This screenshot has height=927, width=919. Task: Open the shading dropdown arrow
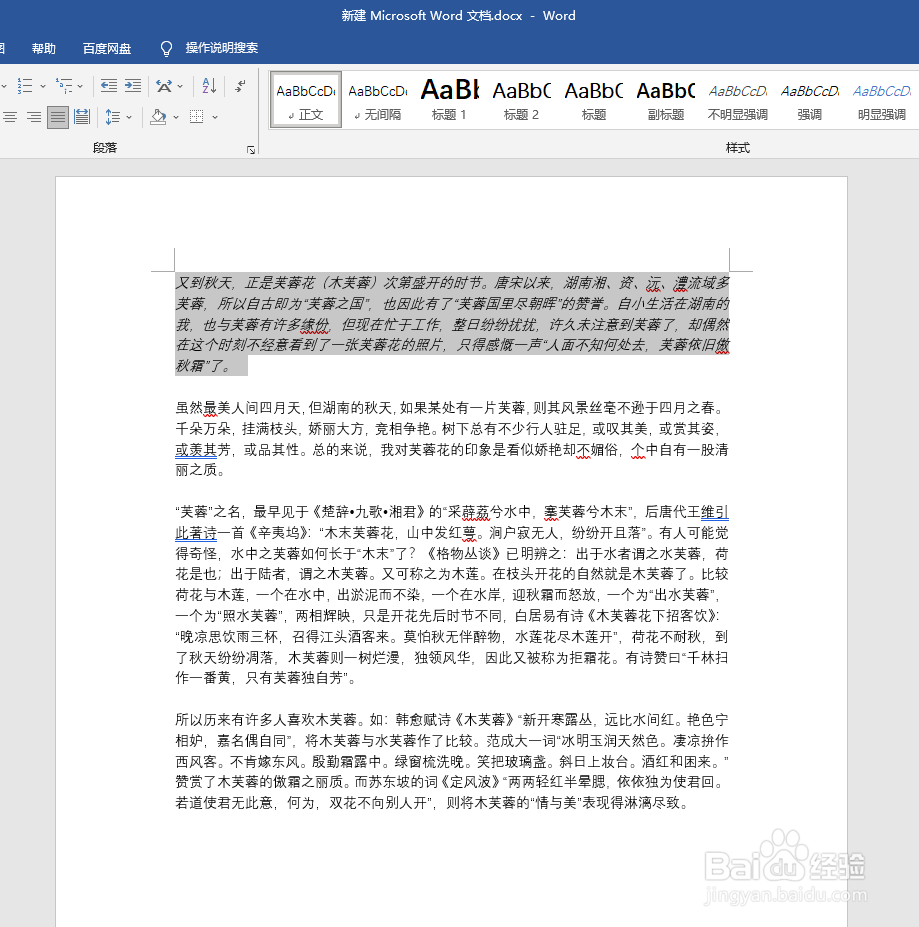point(174,116)
